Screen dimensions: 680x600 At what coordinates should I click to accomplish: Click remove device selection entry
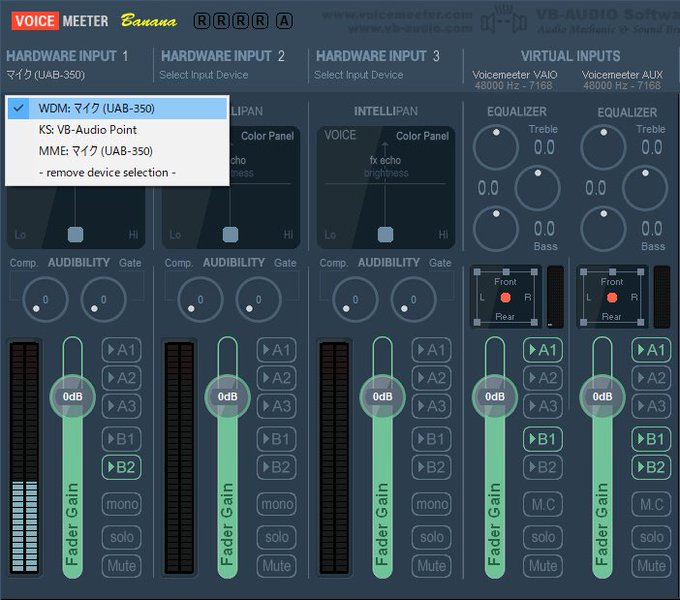[117, 173]
